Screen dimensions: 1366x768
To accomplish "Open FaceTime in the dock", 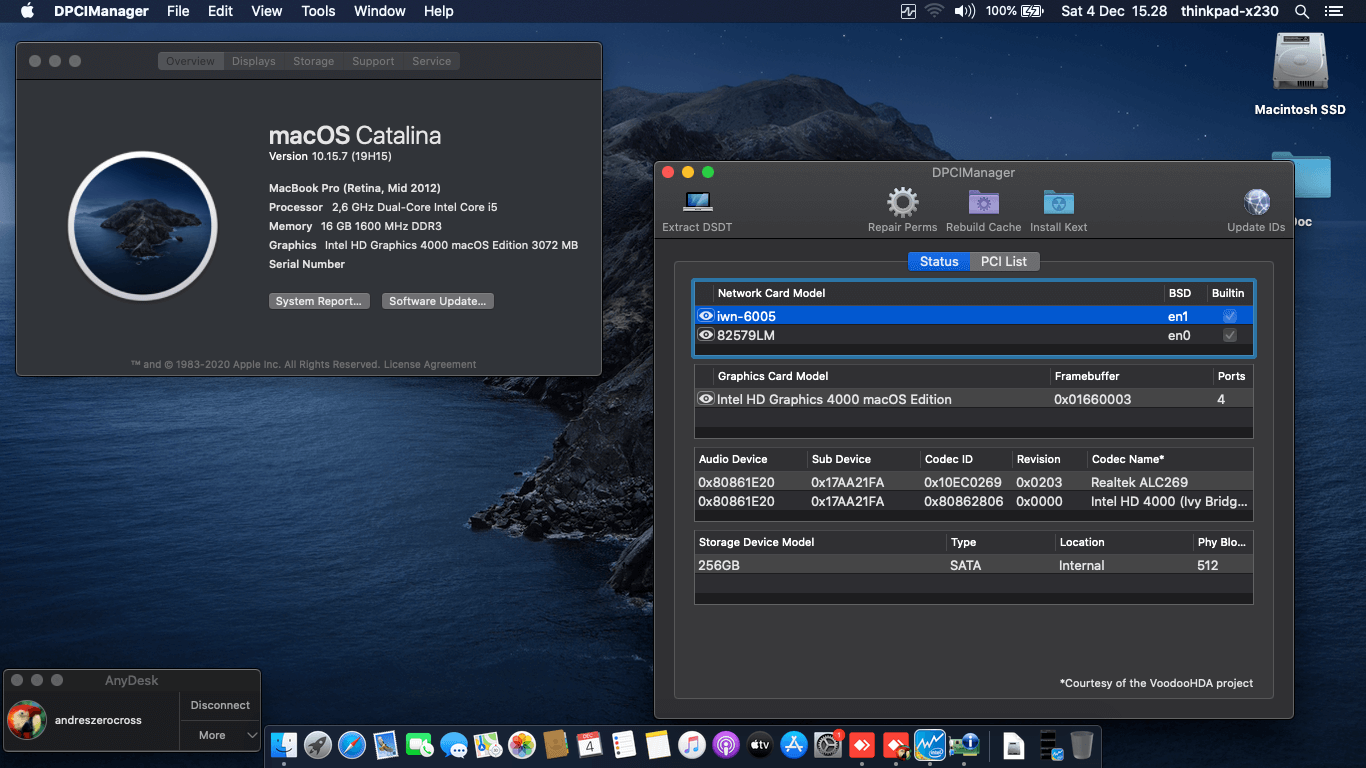I will click(419, 744).
